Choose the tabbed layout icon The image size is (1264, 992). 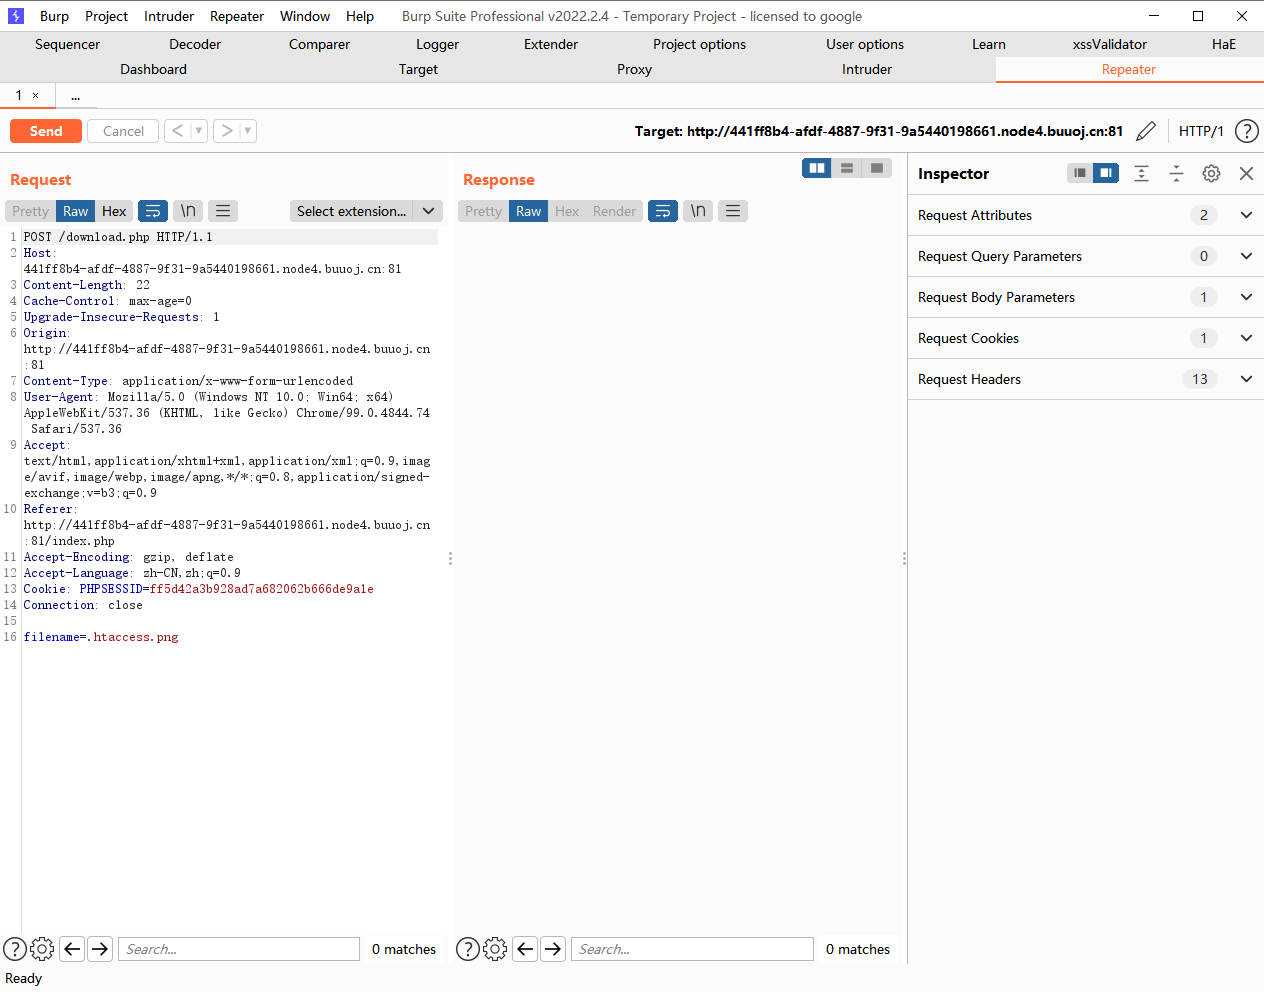(877, 168)
